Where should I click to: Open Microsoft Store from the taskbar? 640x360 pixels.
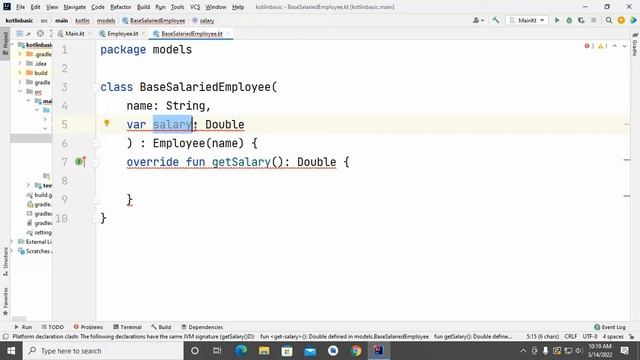(287, 351)
